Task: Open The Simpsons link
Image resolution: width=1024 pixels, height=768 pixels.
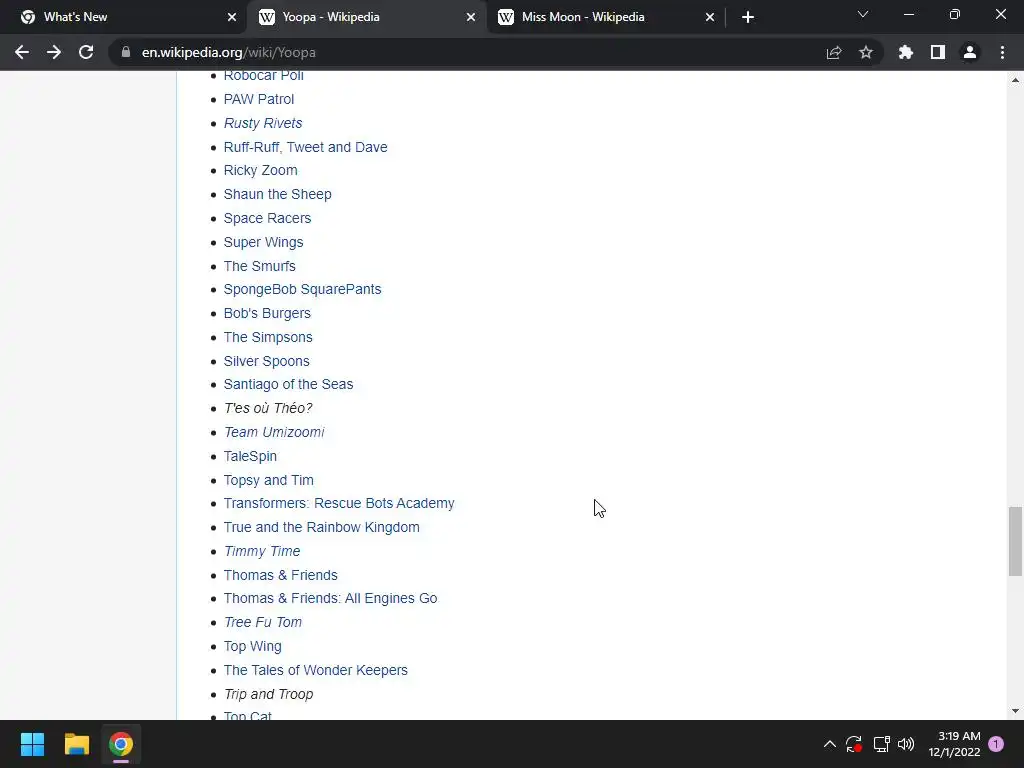Action: tap(268, 337)
